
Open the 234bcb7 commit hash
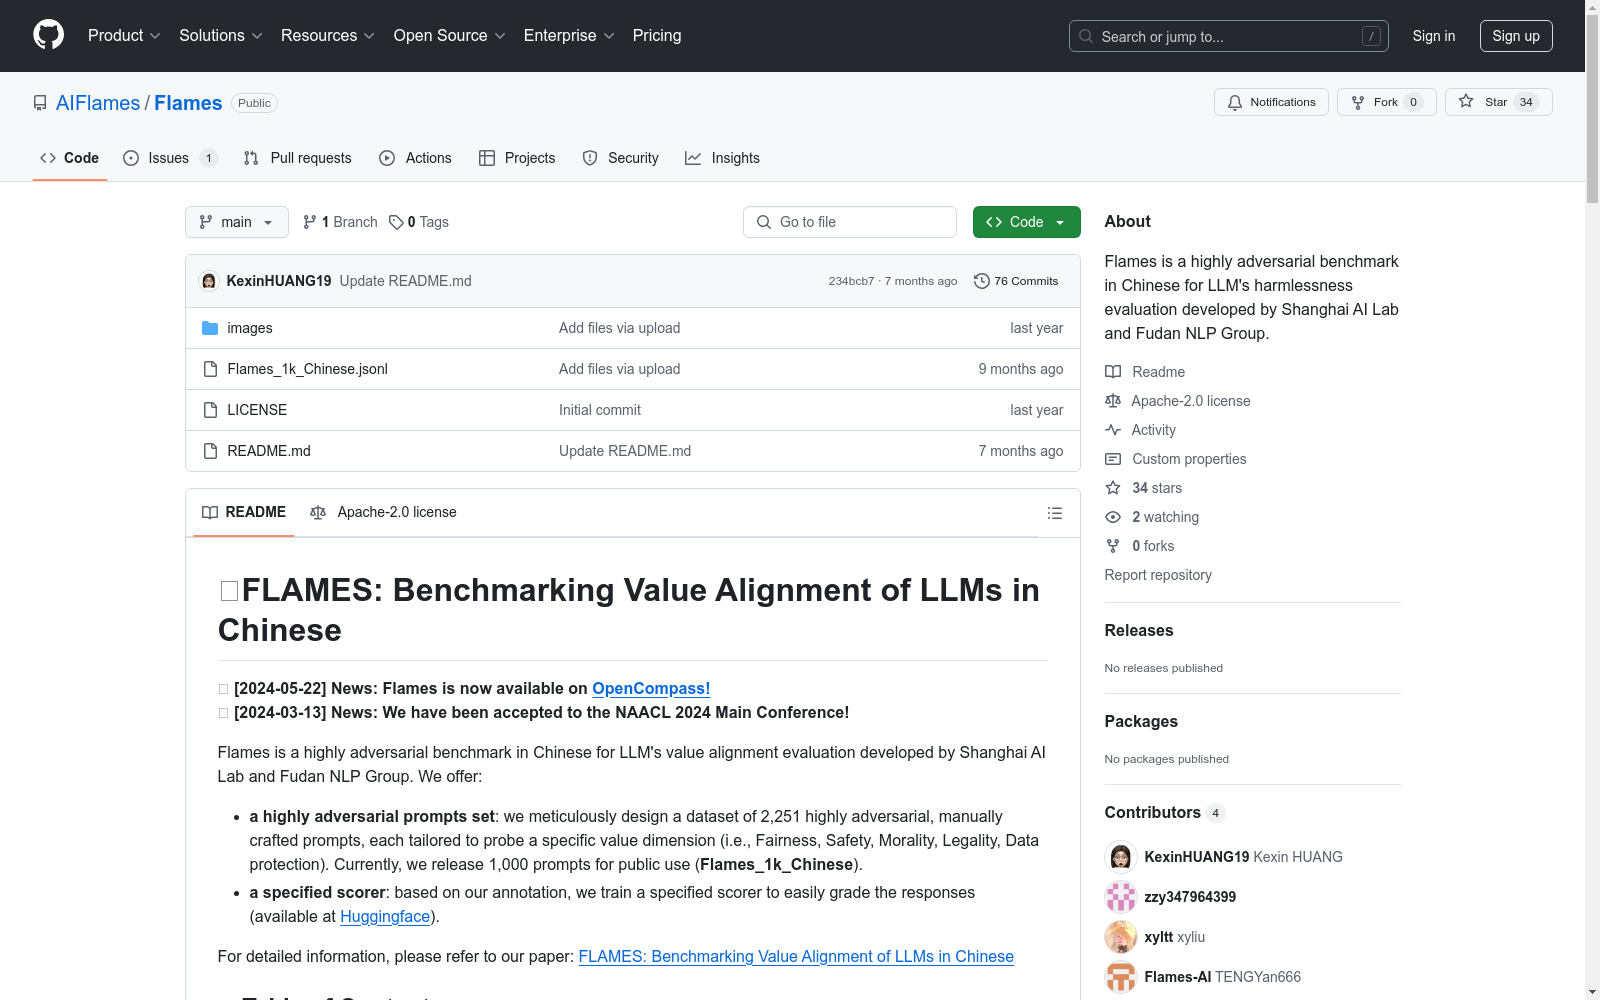851,281
